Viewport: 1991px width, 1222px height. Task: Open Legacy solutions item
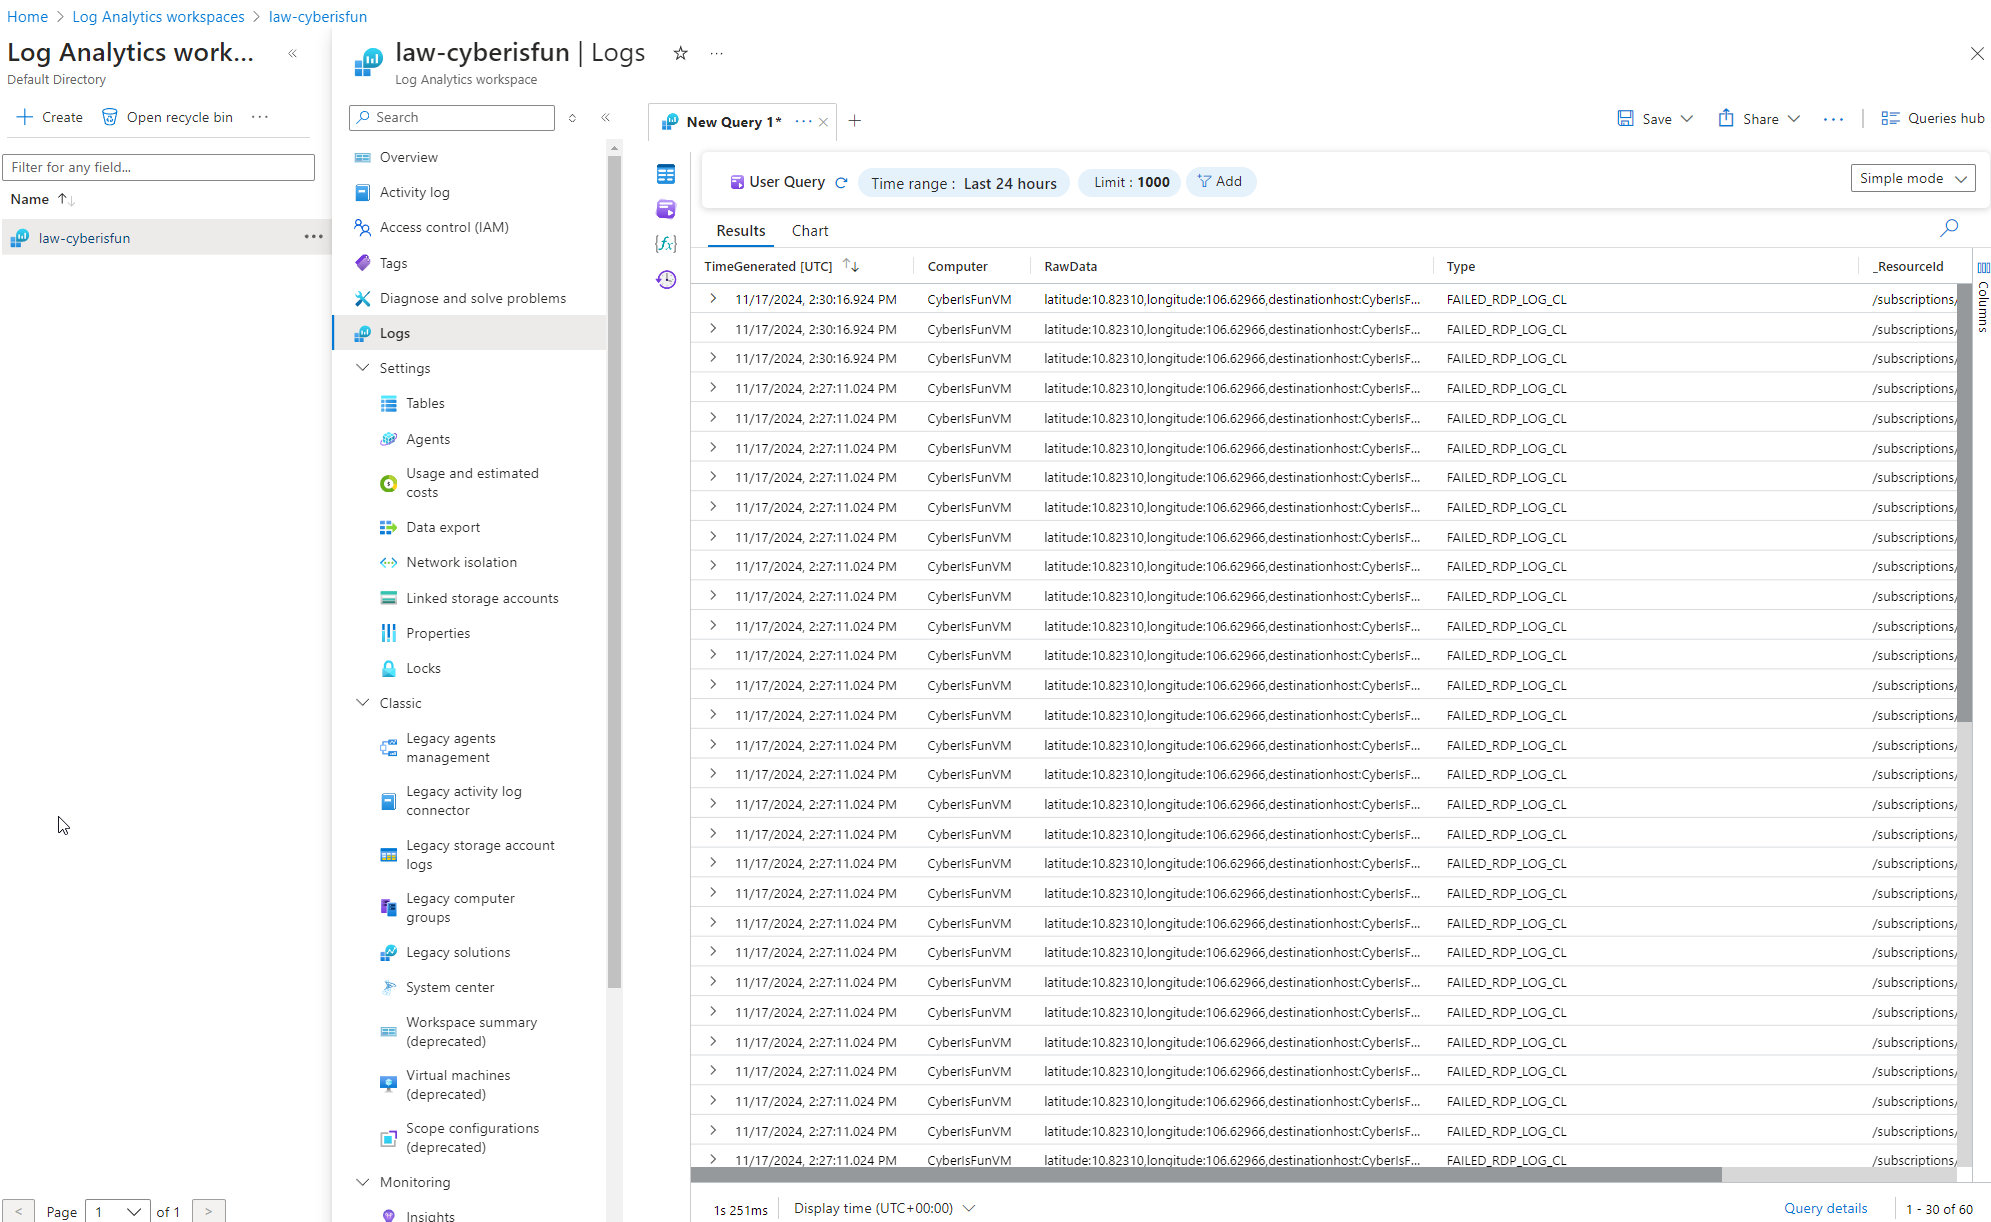pos(457,952)
